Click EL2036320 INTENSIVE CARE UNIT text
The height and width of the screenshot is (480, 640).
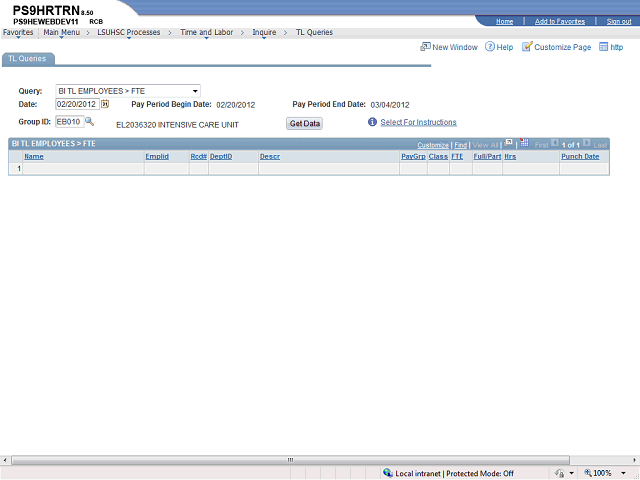(178, 125)
